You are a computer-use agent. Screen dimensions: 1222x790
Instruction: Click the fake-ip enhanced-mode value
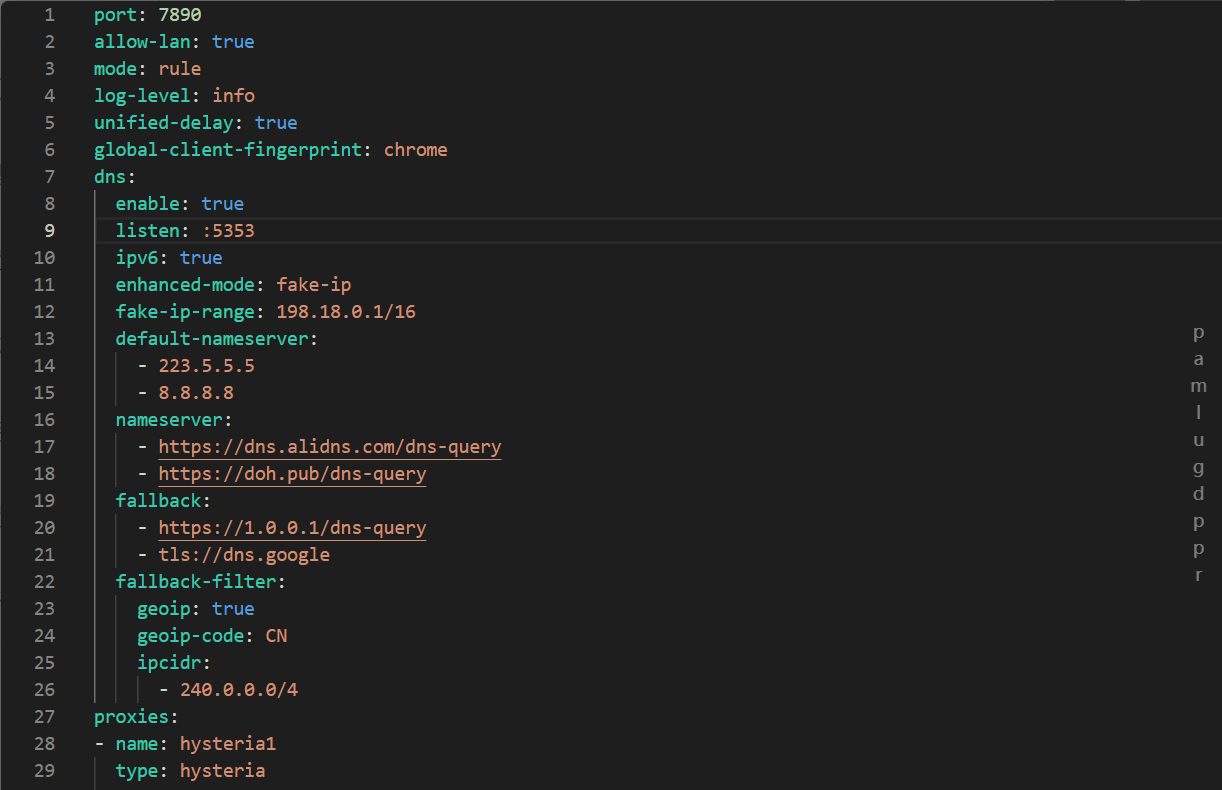[x=313, y=285]
